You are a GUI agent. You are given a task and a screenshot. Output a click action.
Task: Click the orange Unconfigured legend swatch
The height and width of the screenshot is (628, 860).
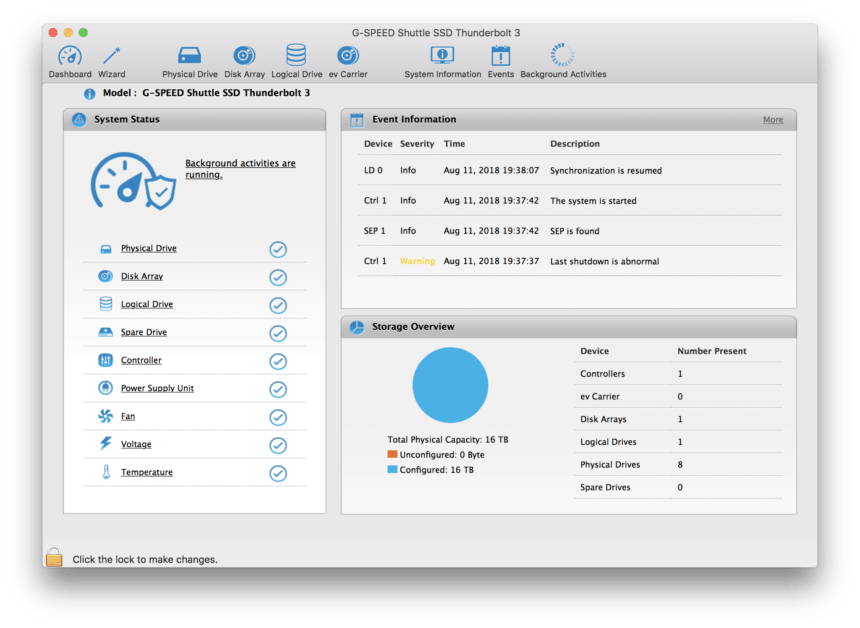coord(393,454)
